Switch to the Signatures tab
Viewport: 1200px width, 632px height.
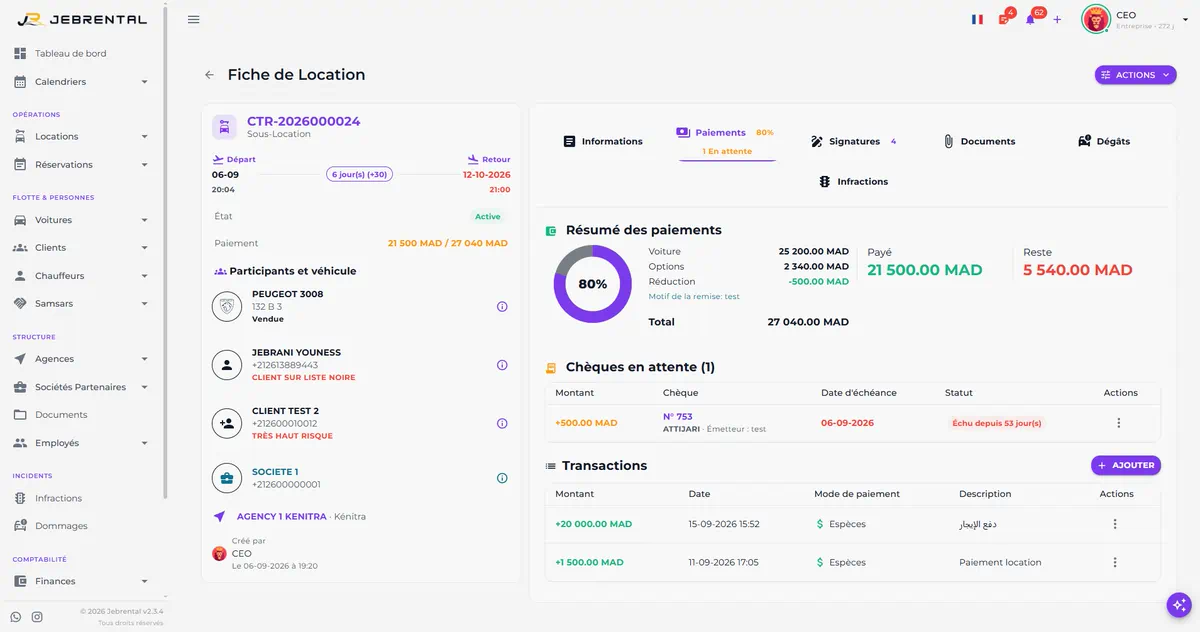(853, 142)
